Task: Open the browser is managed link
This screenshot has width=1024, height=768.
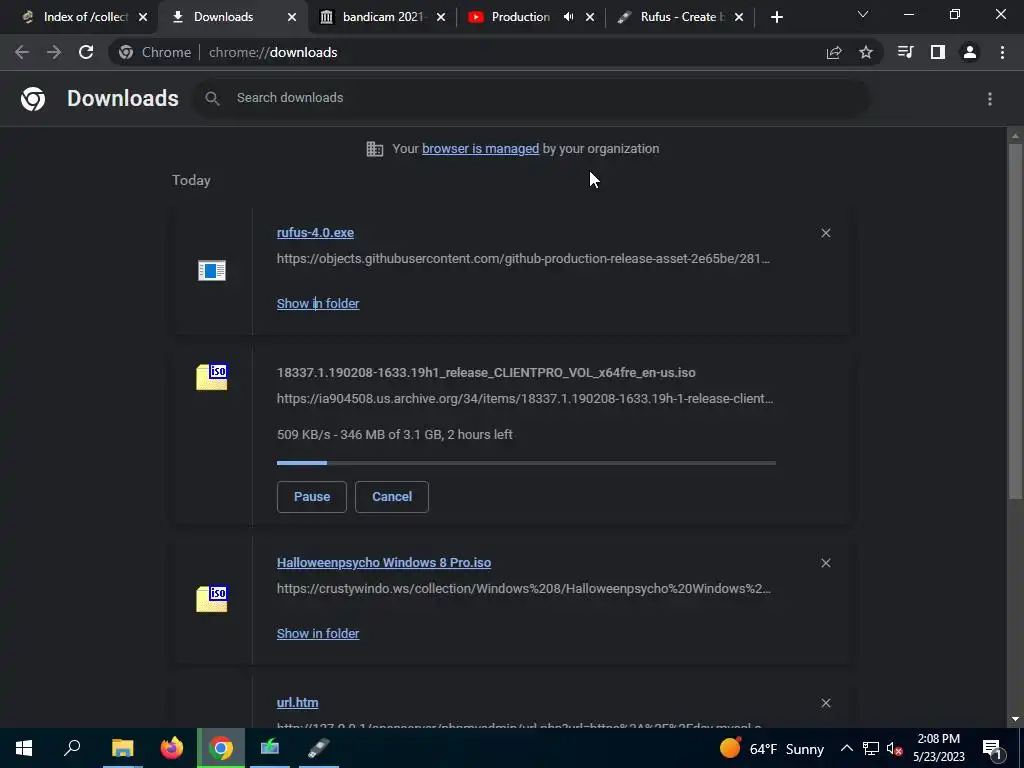Action: pos(480,148)
